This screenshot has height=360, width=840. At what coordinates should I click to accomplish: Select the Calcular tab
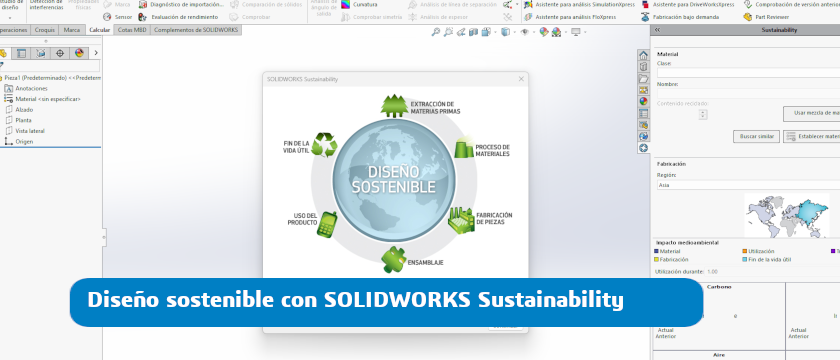100,30
